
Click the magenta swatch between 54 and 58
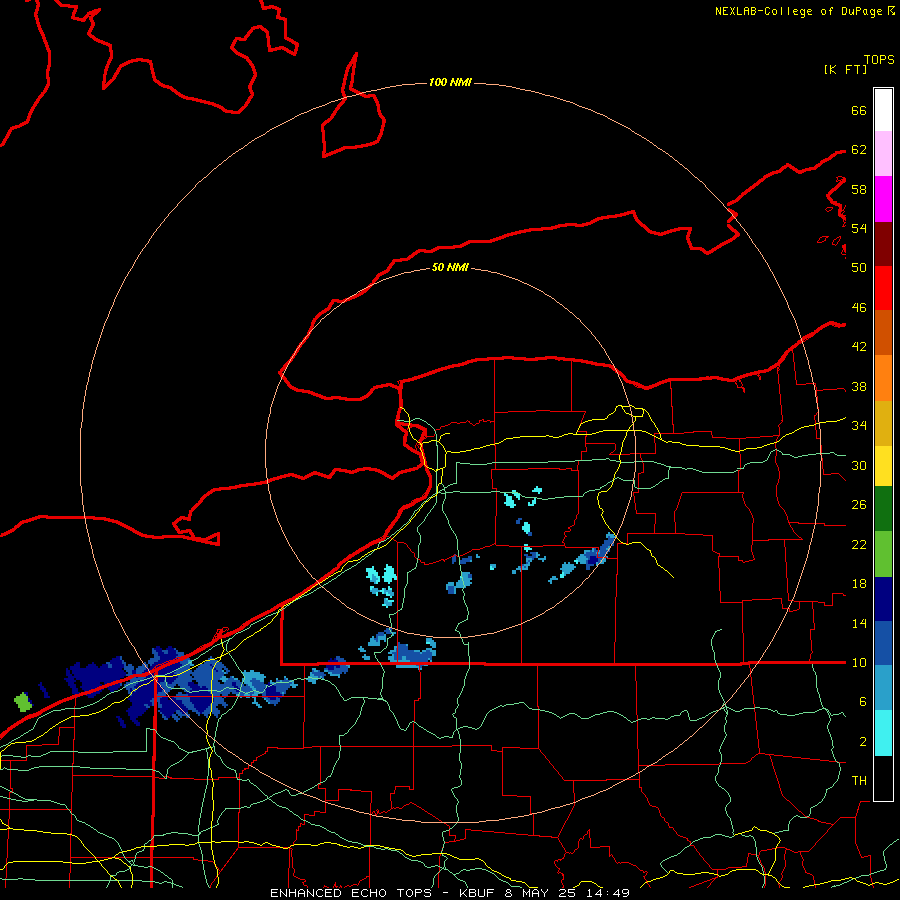(883, 199)
